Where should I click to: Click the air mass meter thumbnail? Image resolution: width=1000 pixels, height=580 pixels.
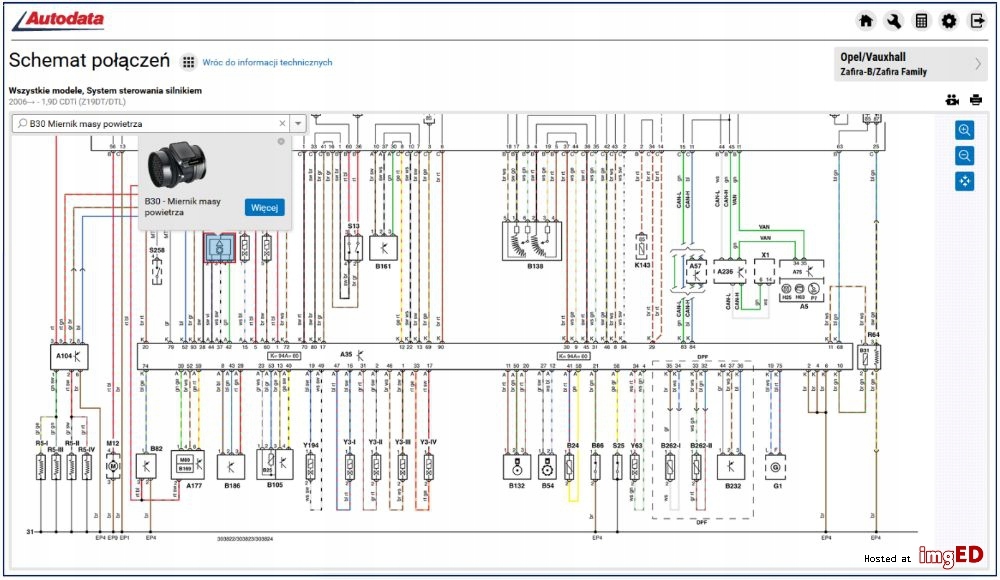[x=179, y=165]
